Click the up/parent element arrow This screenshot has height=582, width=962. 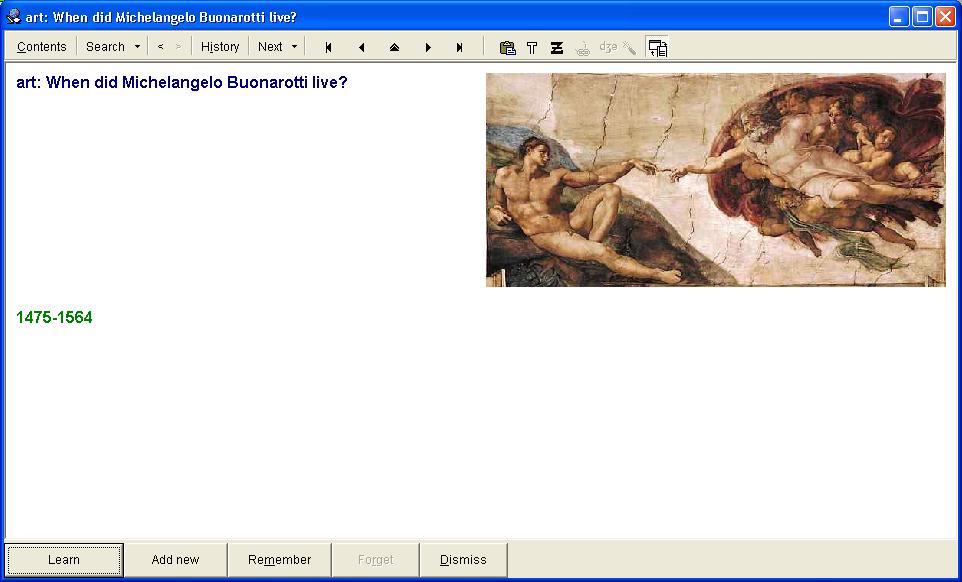(394, 47)
